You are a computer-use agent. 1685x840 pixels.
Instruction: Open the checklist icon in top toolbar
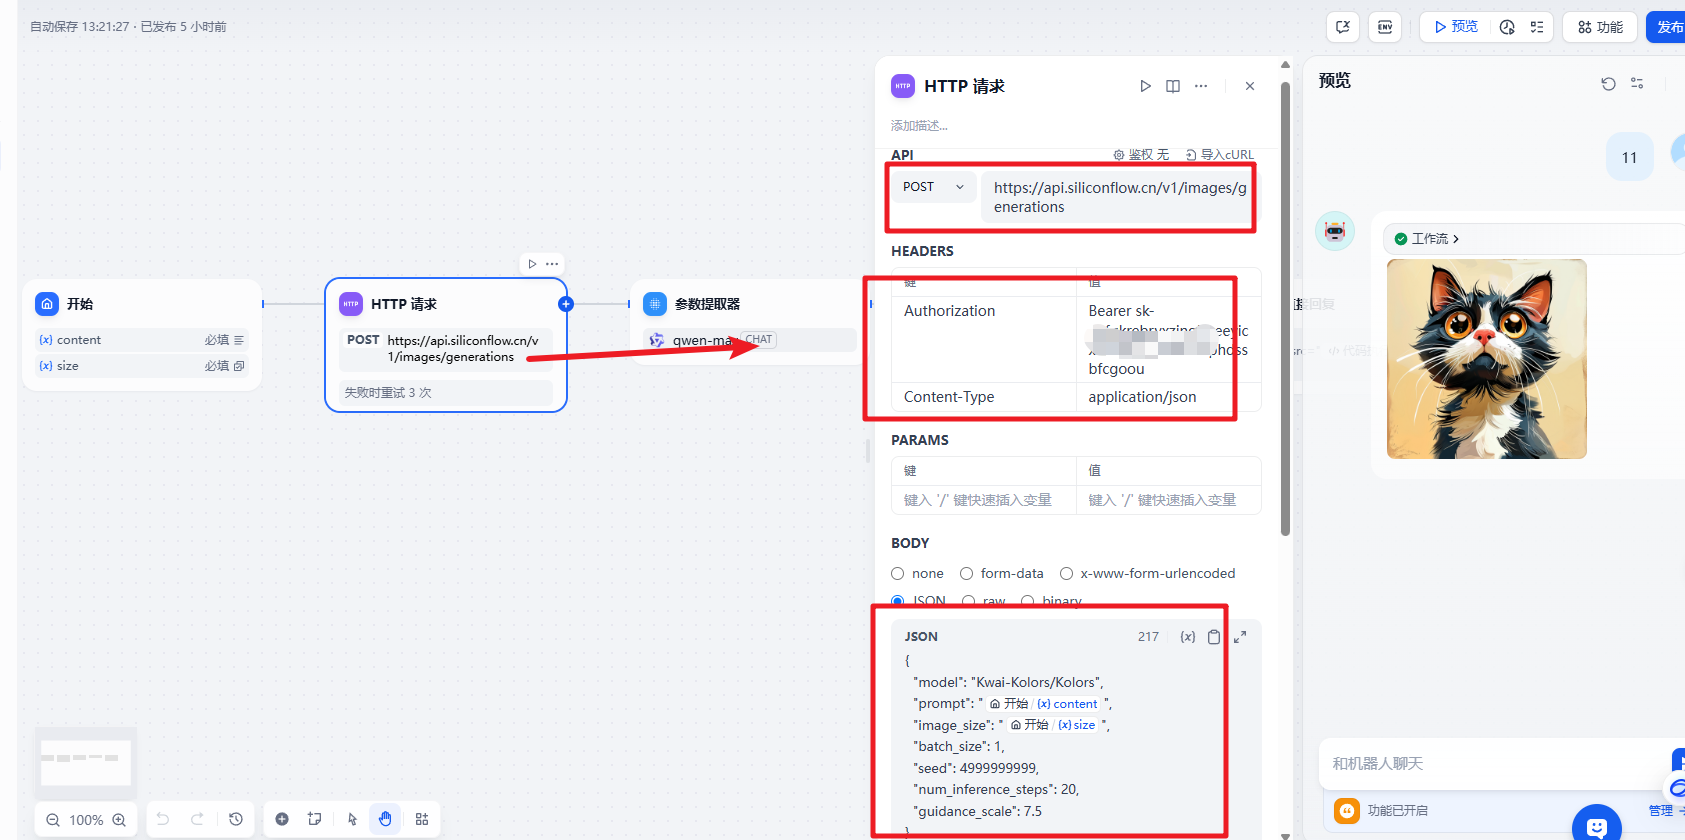coord(1537,27)
